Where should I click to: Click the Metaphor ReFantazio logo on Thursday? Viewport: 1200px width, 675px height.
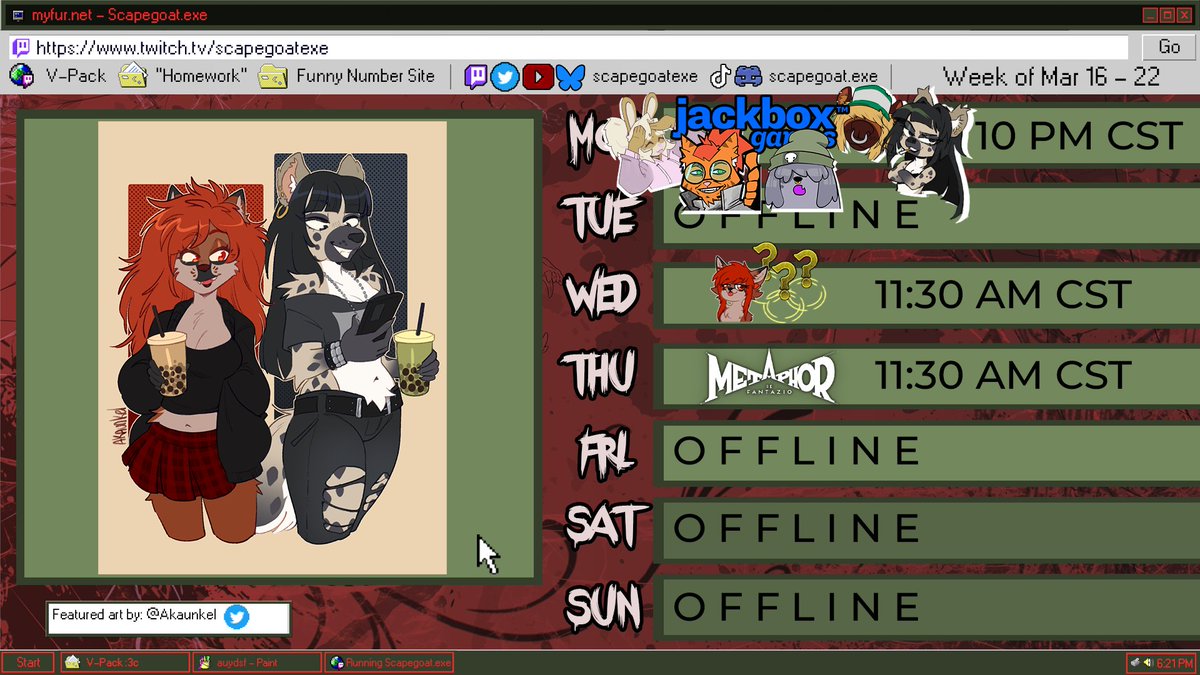770,377
